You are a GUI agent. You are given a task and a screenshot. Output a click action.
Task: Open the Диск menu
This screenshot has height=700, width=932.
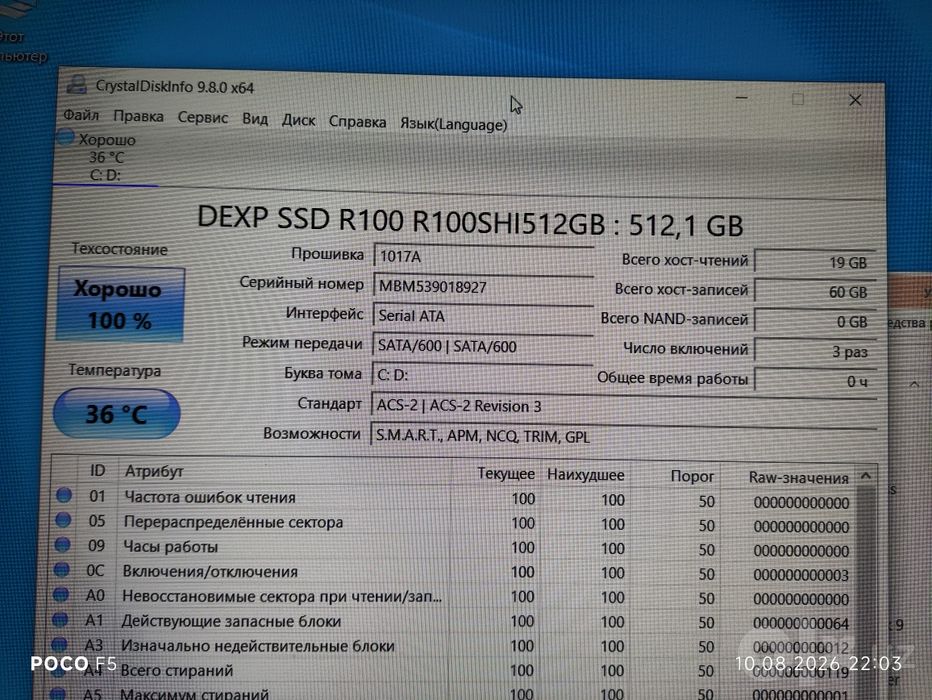(x=298, y=120)
